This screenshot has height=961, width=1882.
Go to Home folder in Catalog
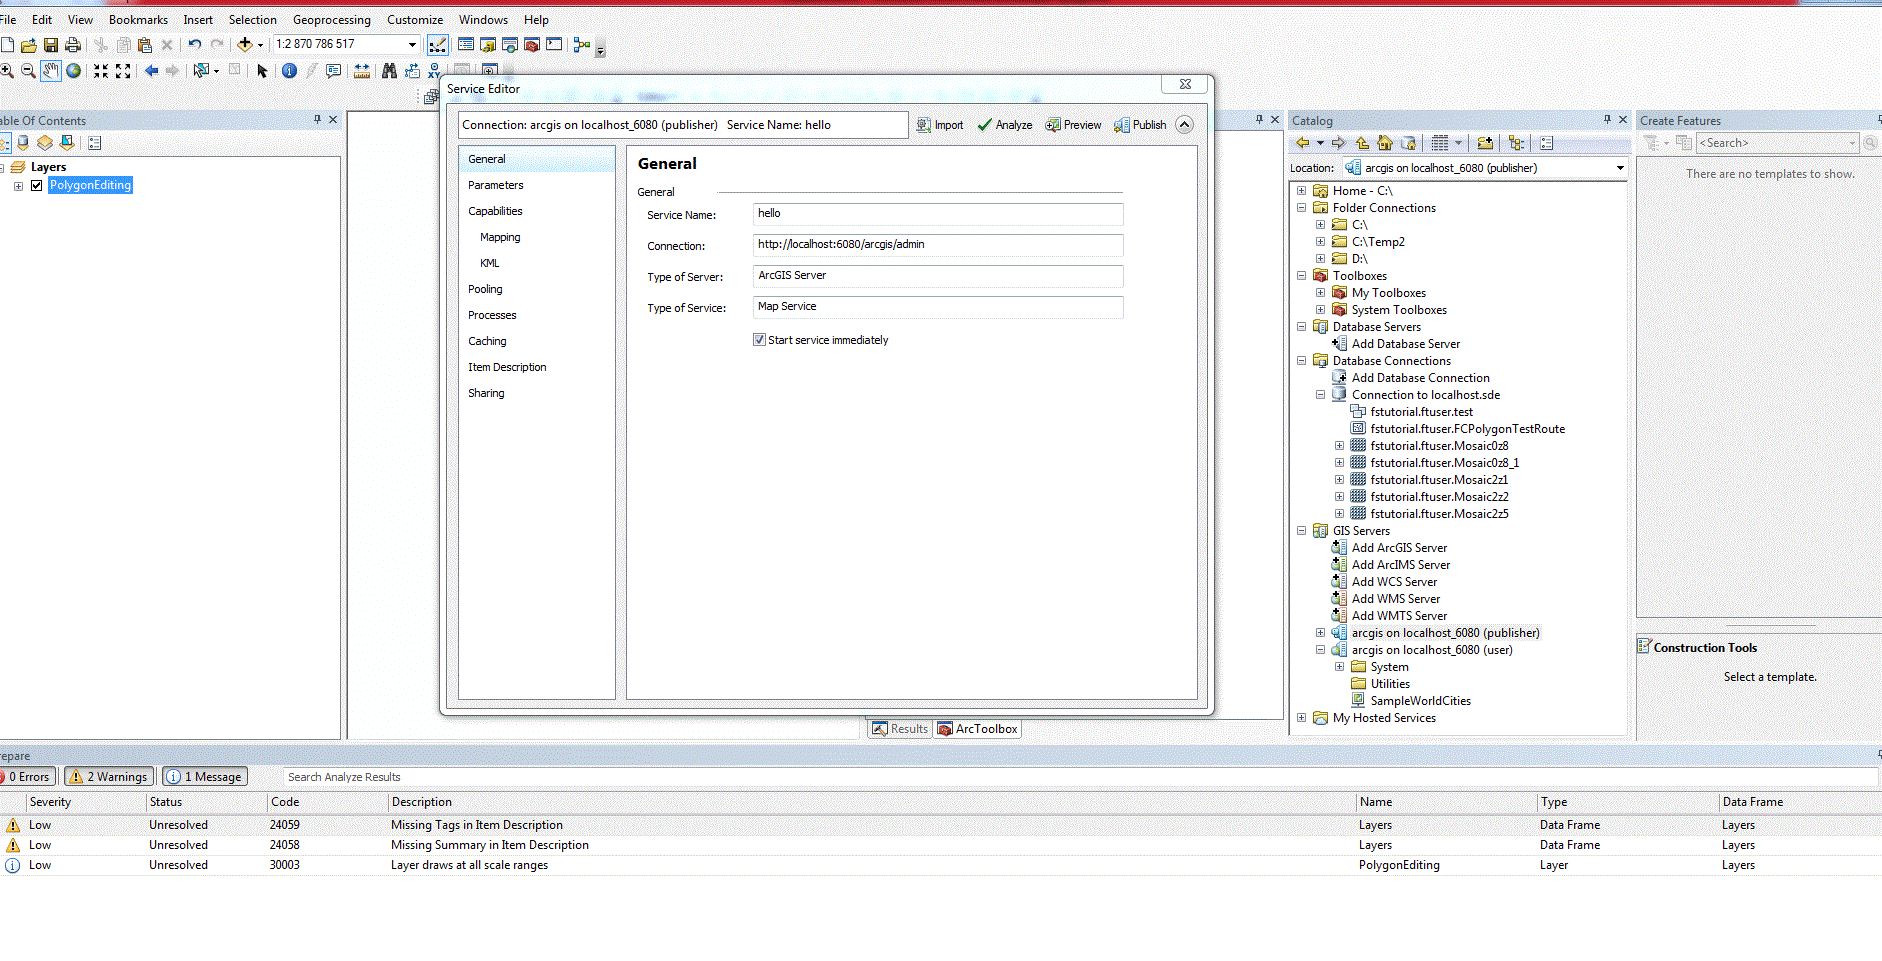(1385, 143)
